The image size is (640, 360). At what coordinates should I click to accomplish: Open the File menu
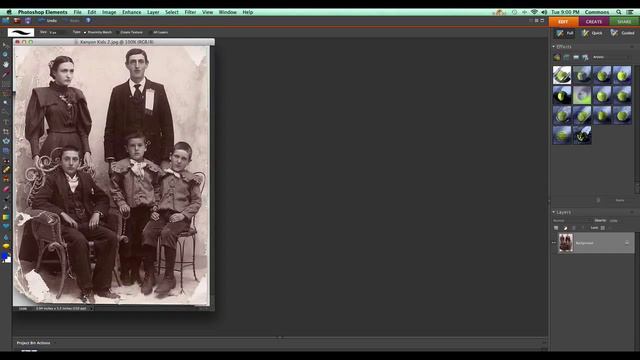point(77,12)
